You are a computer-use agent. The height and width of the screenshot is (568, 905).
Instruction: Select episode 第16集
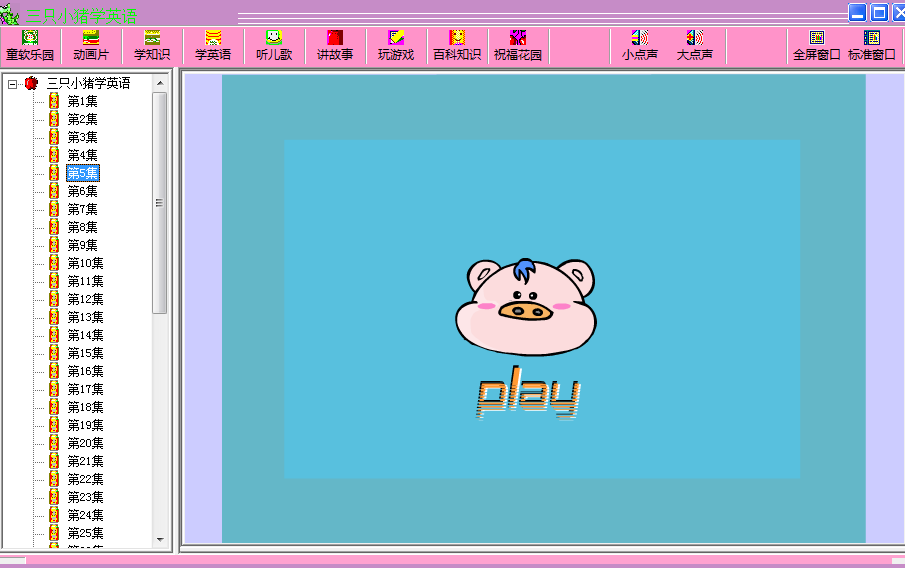pos(85,371)
